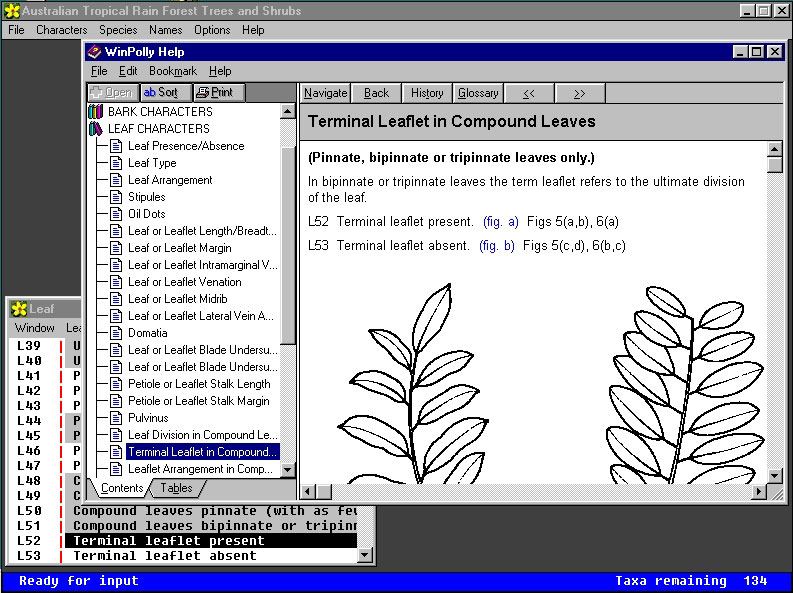Image resolution: width=793 pixels, height=593 pixels.
Task: Open the (fig. a) link
Action: tap(501, 221)
